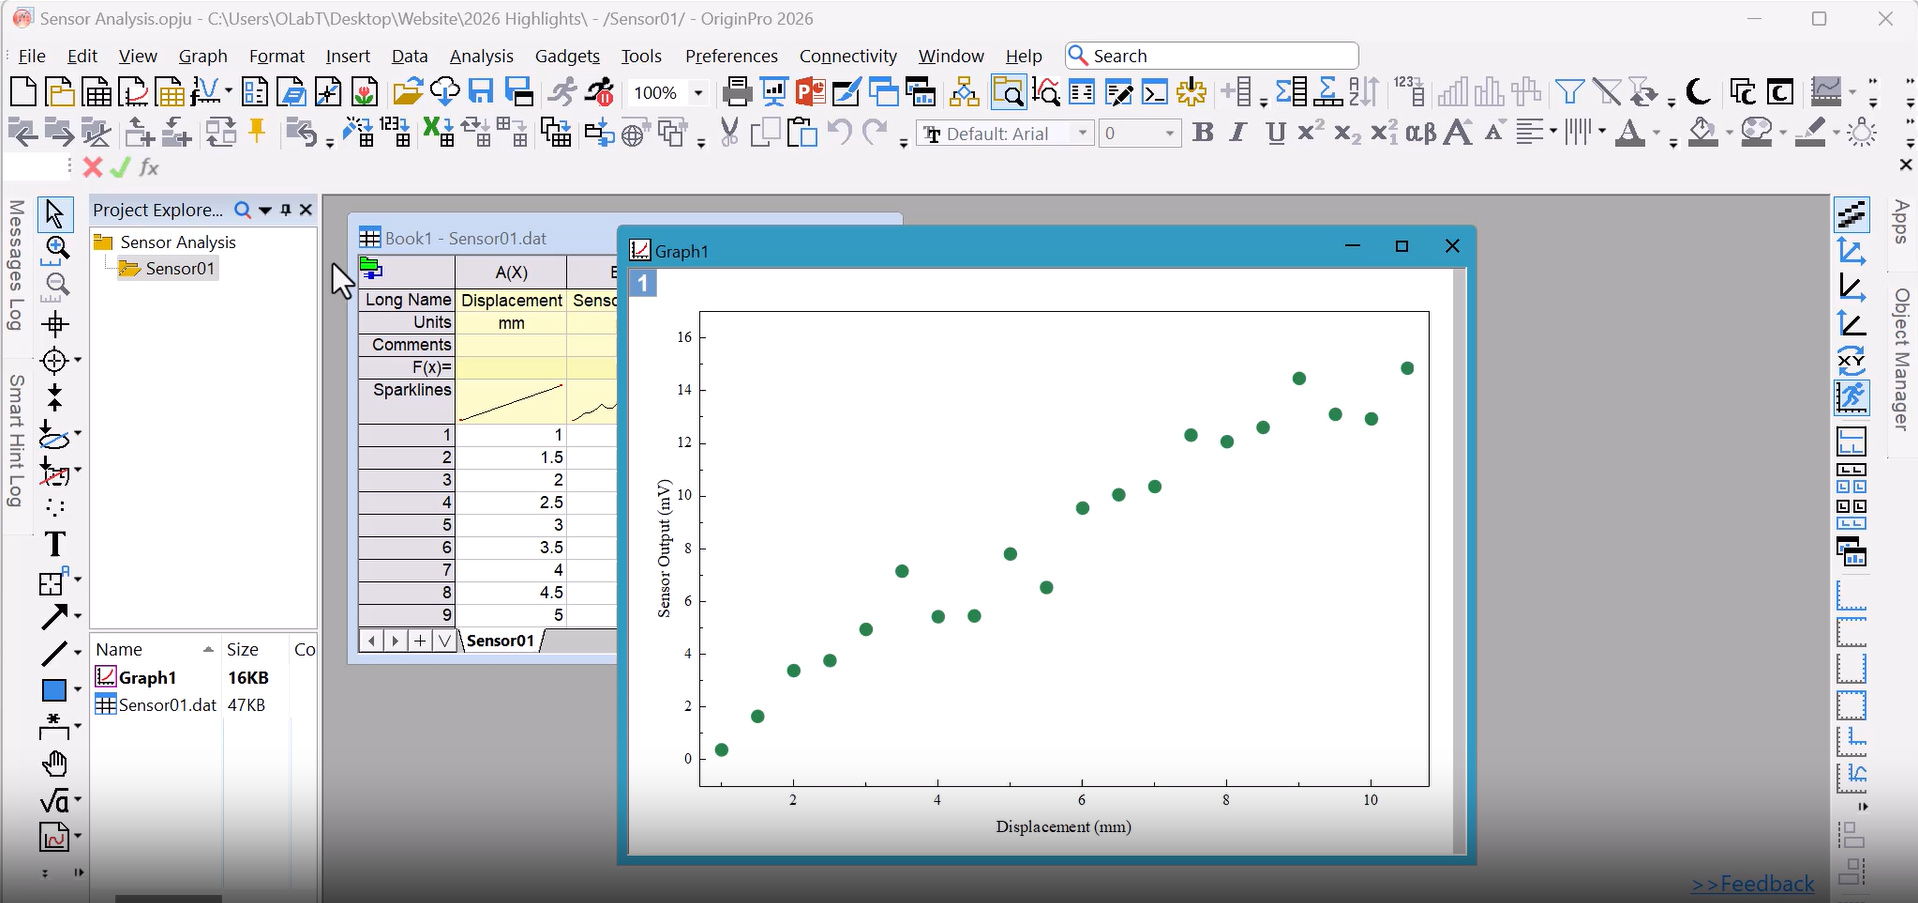Toggle Bold text formatting
Screen dimensions: 1918x903
[x=1203, y=133]
